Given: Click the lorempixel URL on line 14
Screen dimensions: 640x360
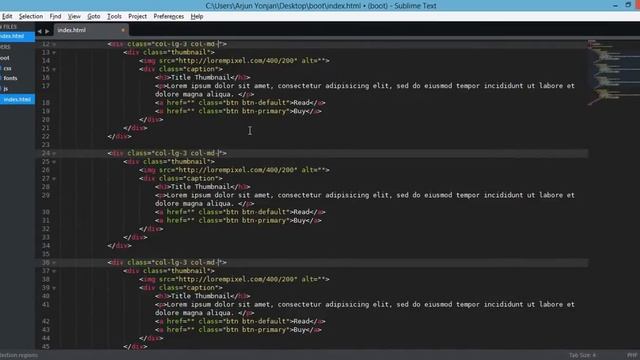Looking at the screenshot, I should (238, 60).
